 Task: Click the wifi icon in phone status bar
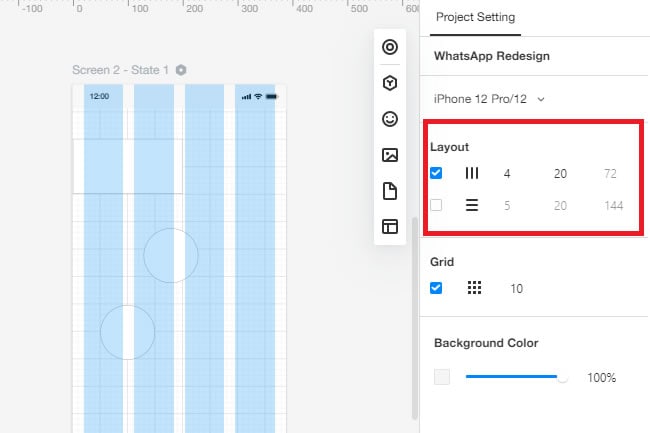[x=258, y=97]
